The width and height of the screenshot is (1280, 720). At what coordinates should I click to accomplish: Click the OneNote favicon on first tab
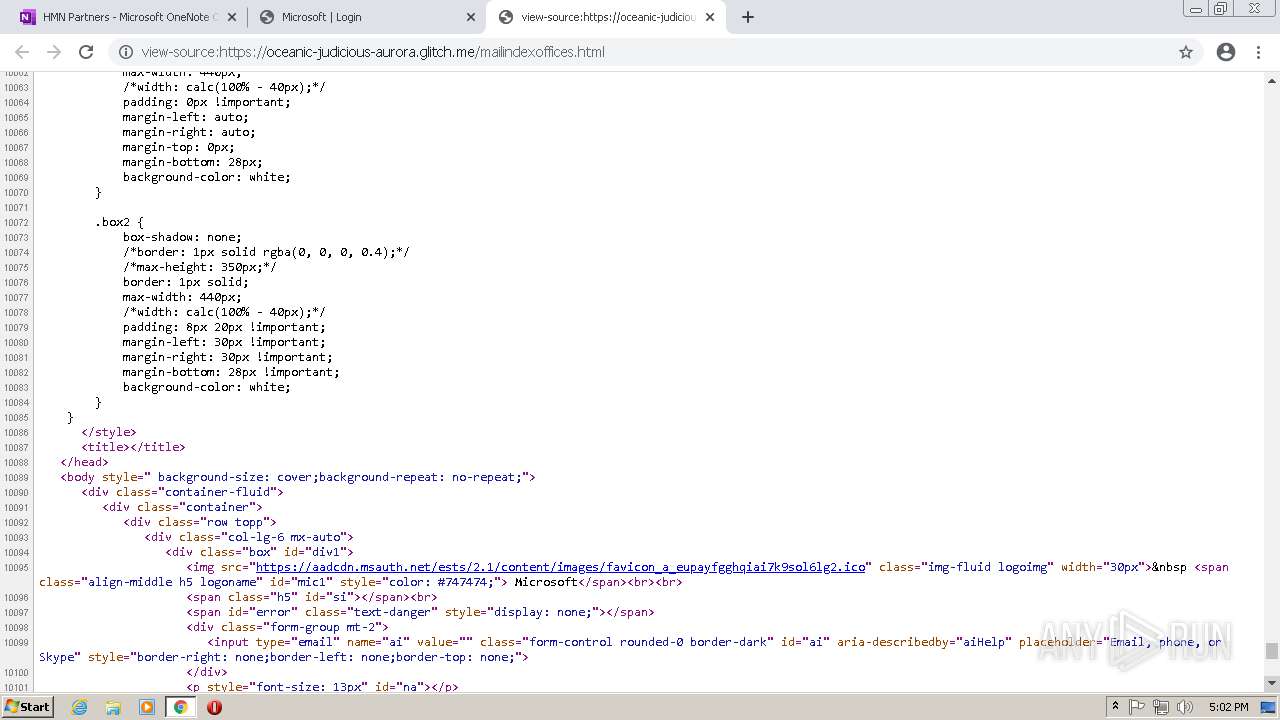point(27,17)
